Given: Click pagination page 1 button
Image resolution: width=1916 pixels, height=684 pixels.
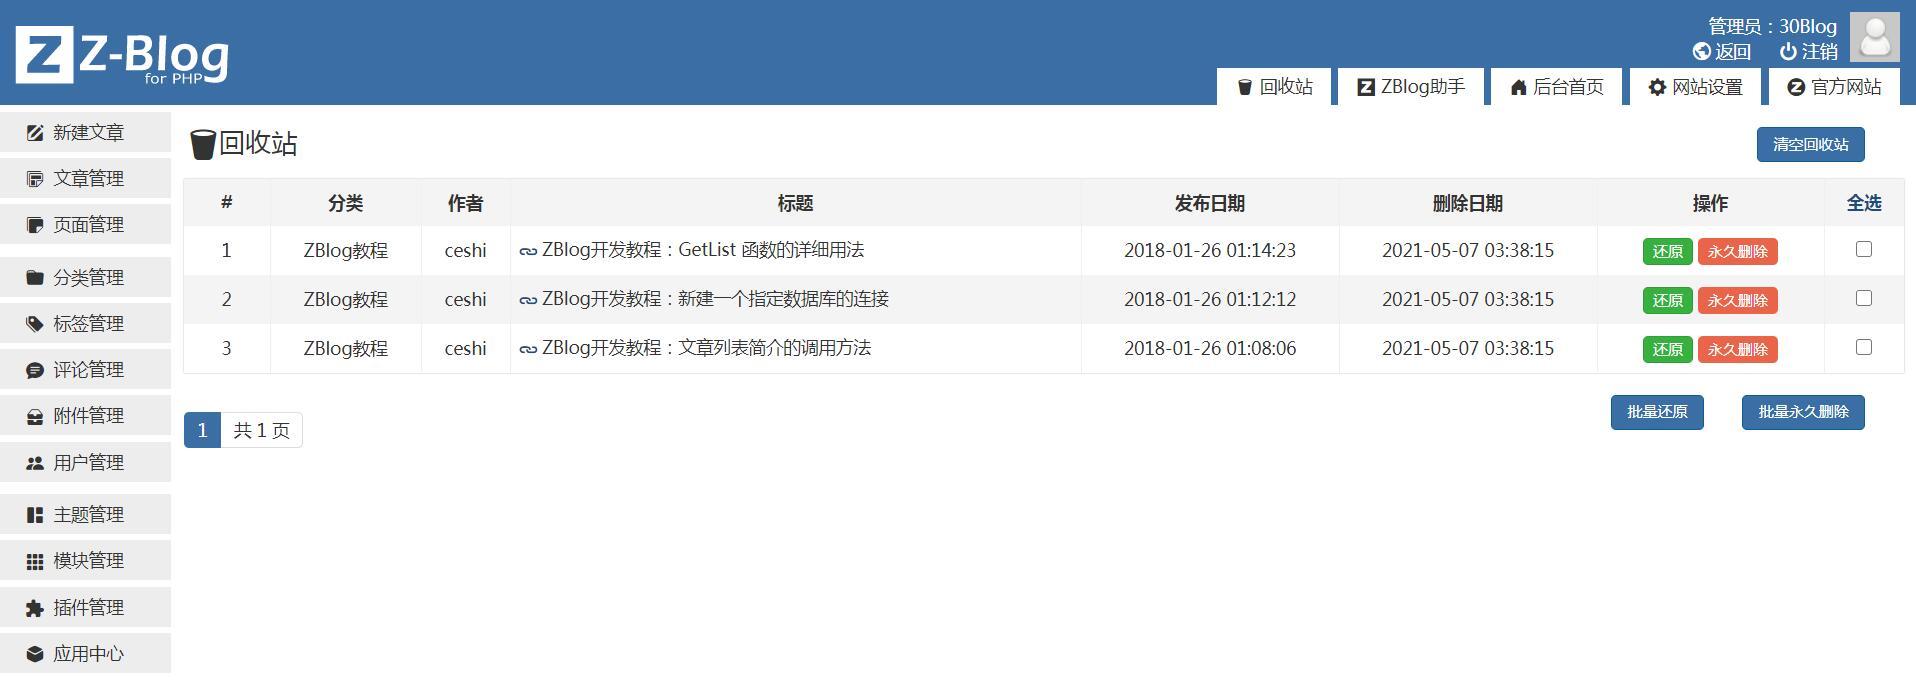Looking at the screenshot, I should point(202,430).
